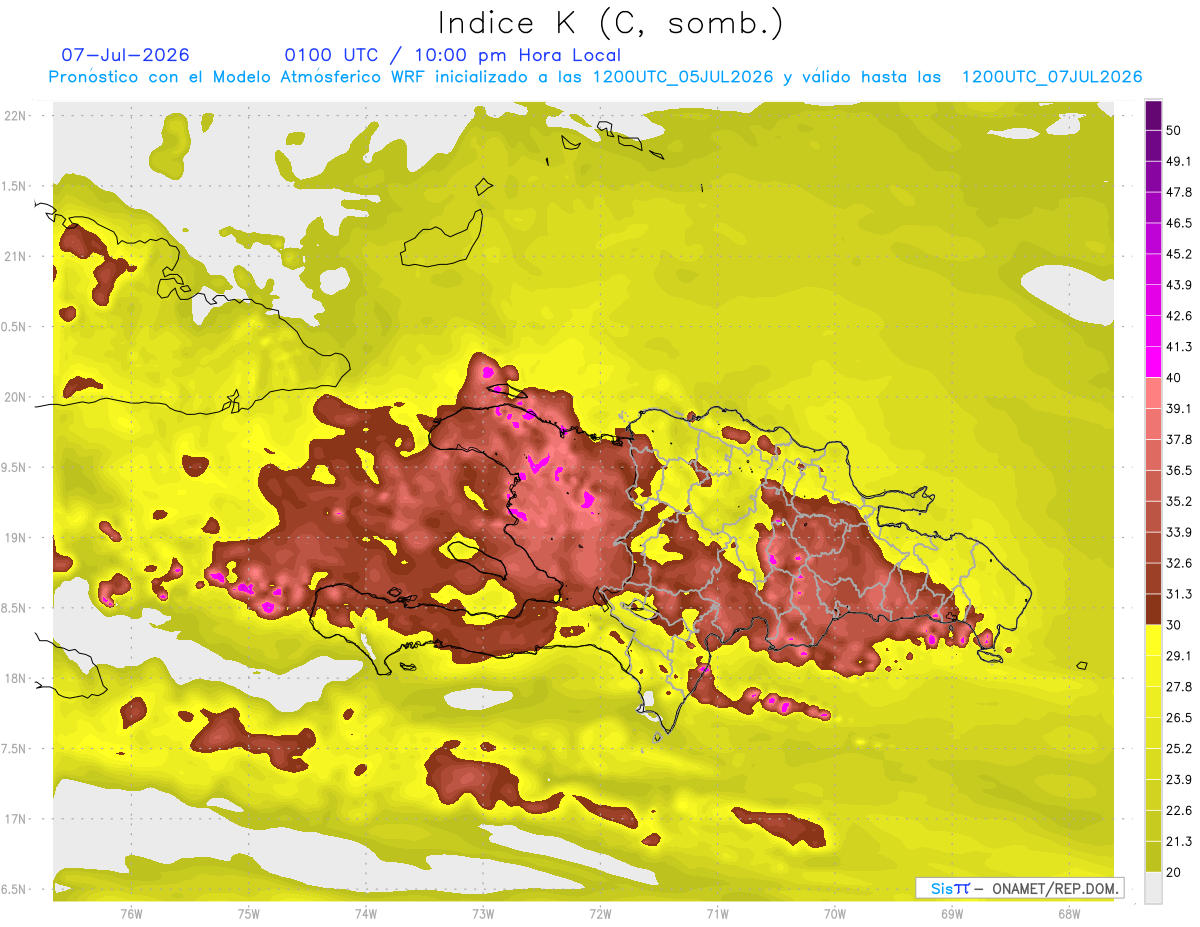Click the "25.2" colorbar value

click(1178, 749)
